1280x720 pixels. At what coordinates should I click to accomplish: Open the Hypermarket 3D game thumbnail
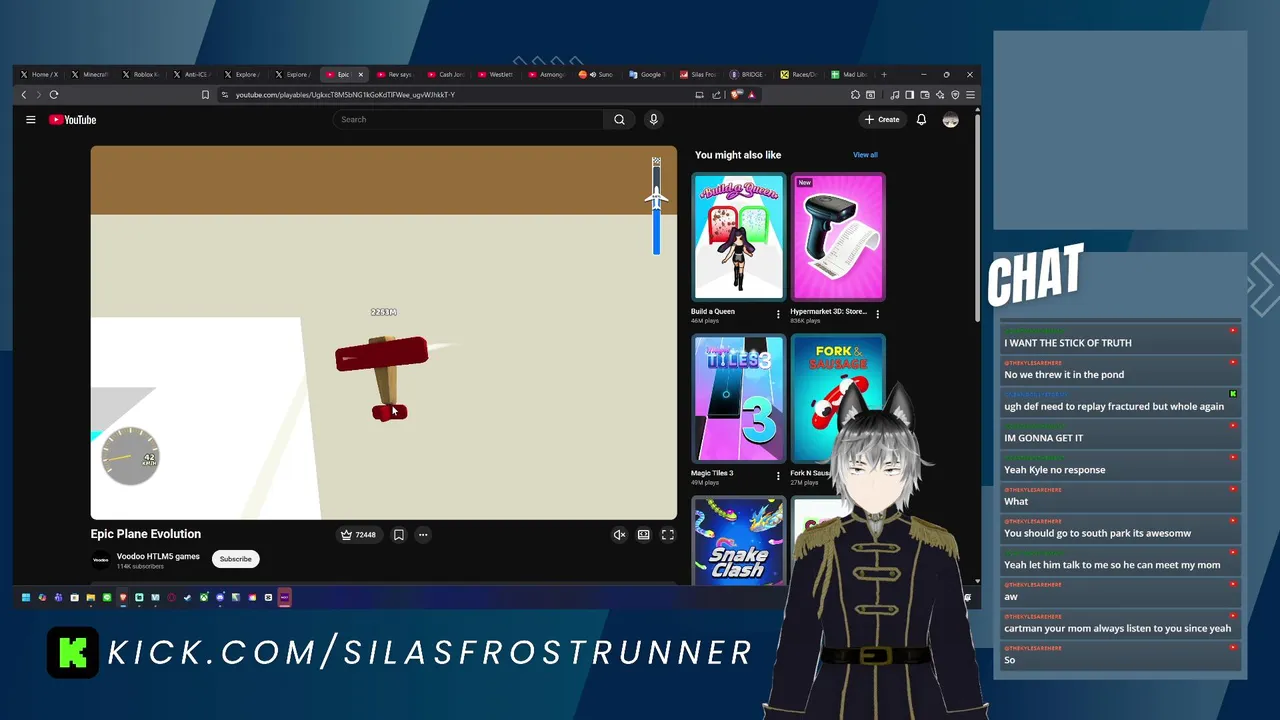coord(838,238)
